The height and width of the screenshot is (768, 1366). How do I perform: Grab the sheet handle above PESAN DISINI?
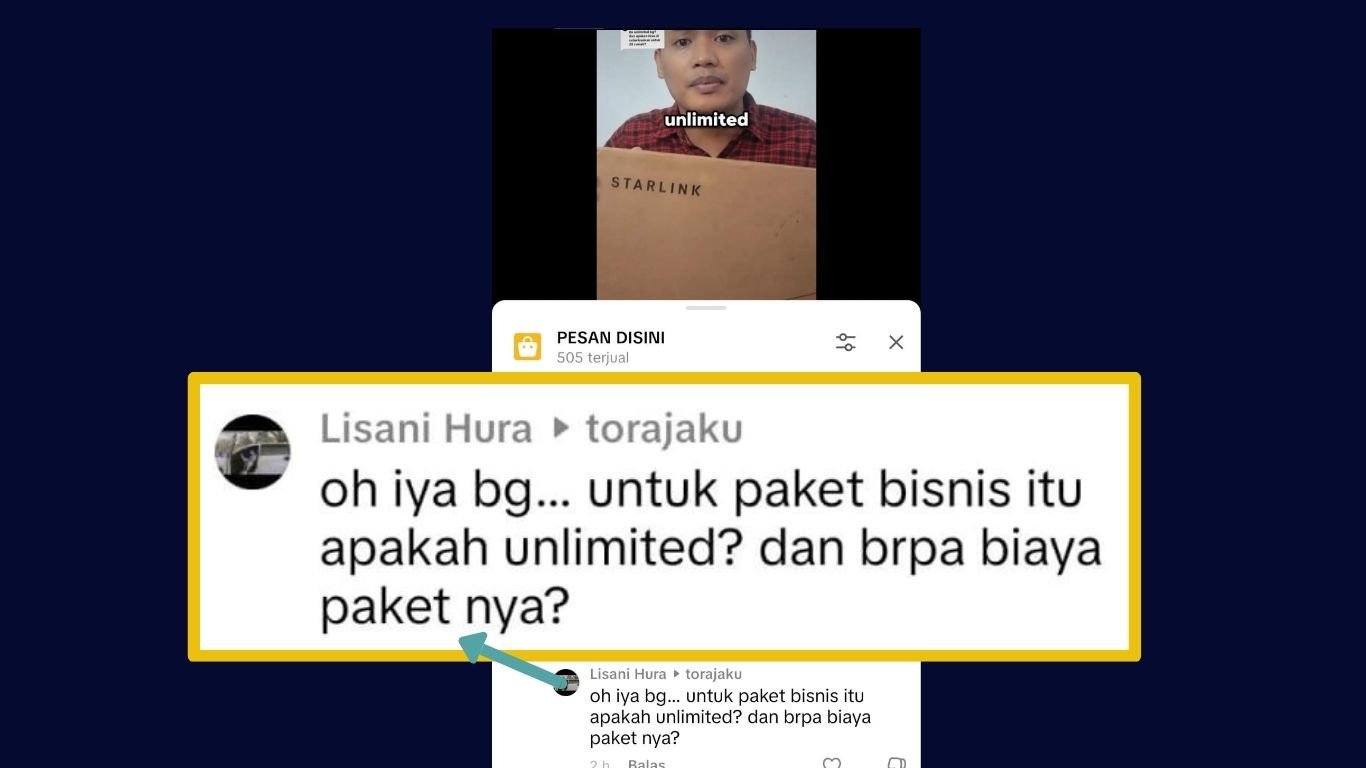706,308
